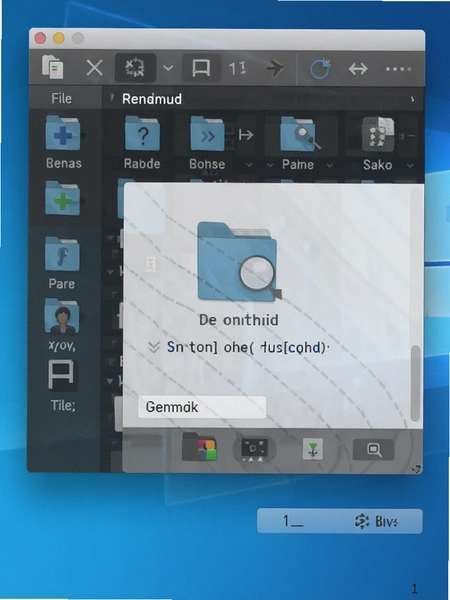Click the arrow pointer toolbar icon

(x=276, y=69)
